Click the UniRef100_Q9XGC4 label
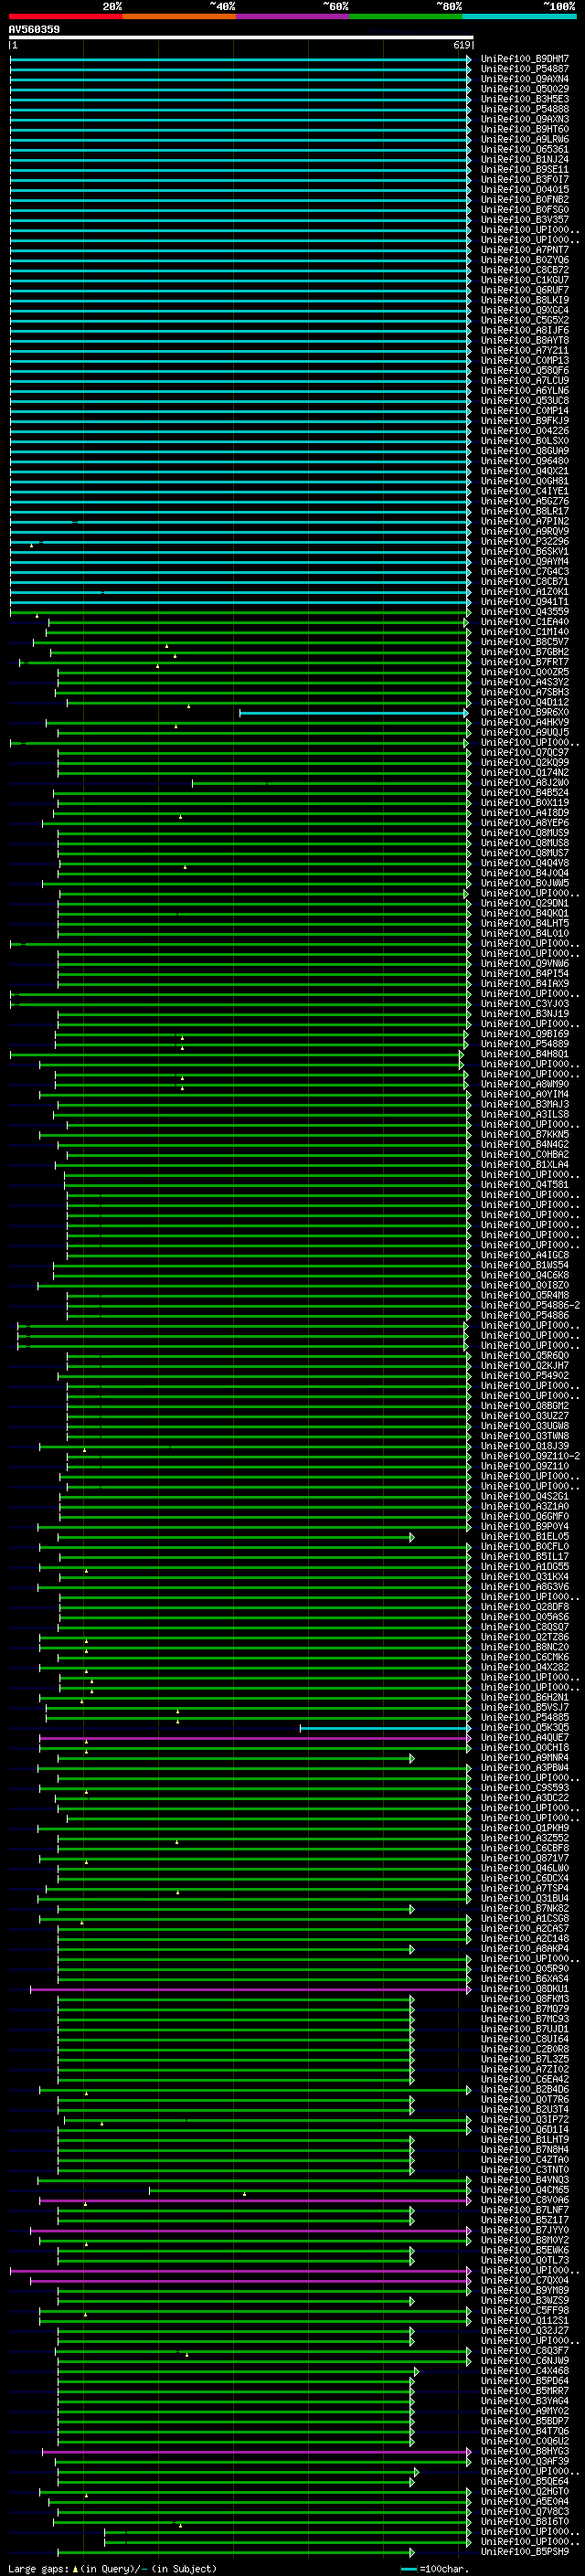The width and height of the screenshot is (585, 2576). tap(525, 311)
